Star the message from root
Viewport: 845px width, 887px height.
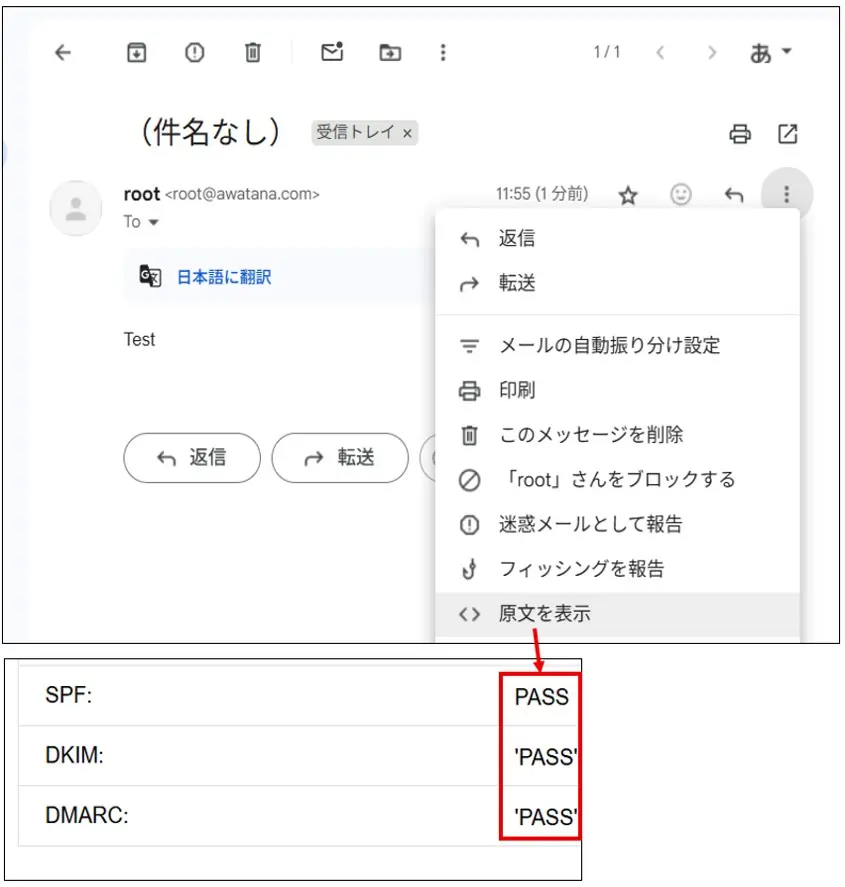pos(628,195)
